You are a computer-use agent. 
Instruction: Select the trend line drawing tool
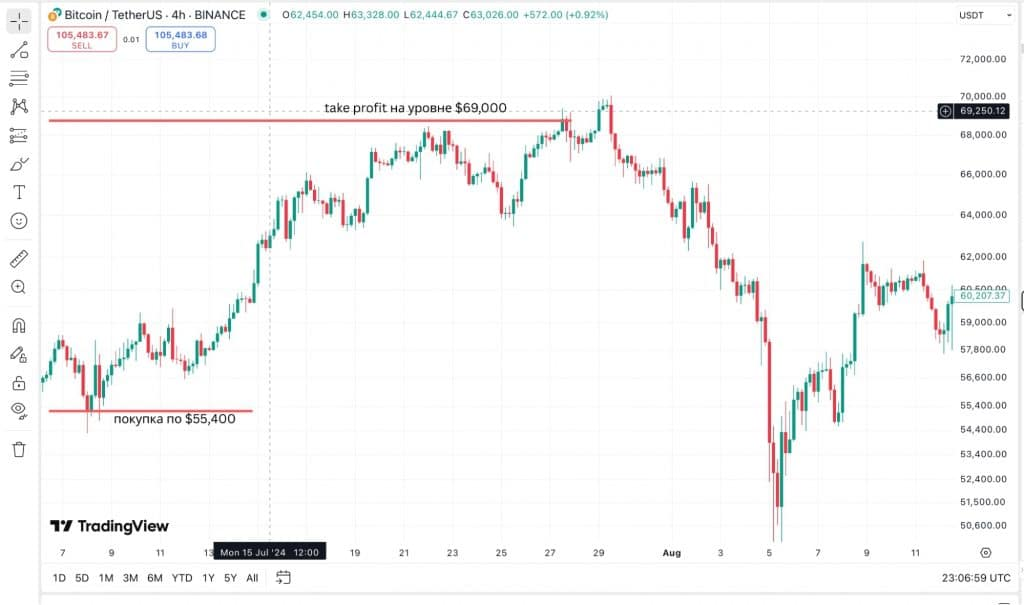19,50
